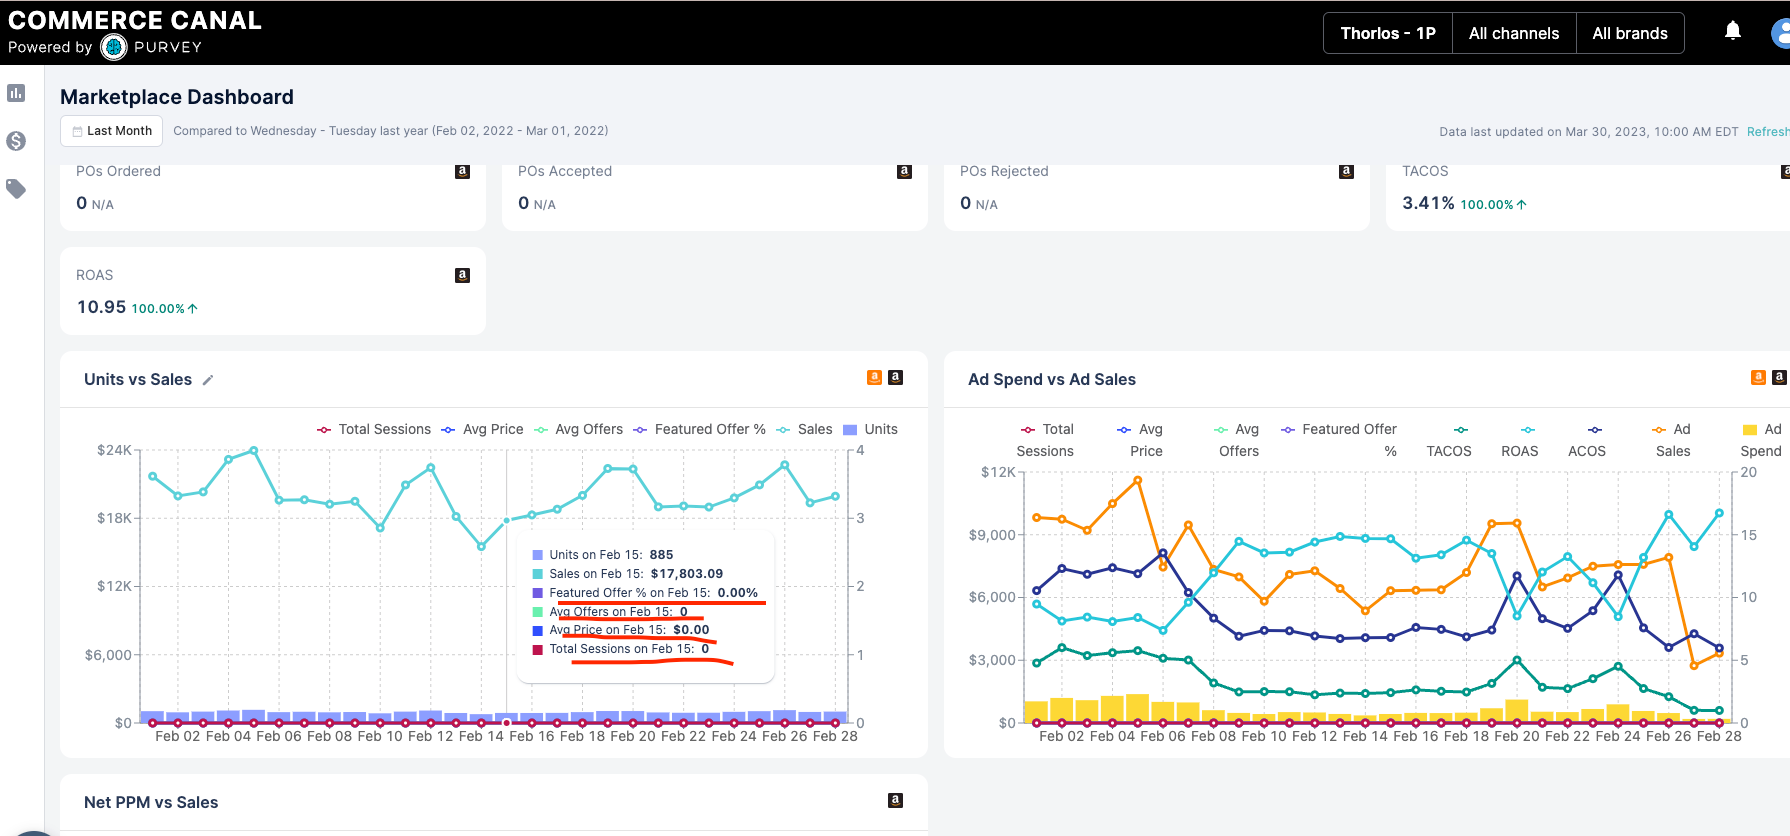The width and height of the screenshot is (1790, 836).
Task: Open the Thorlos - 1P account selector
Action: [1387, 33]
